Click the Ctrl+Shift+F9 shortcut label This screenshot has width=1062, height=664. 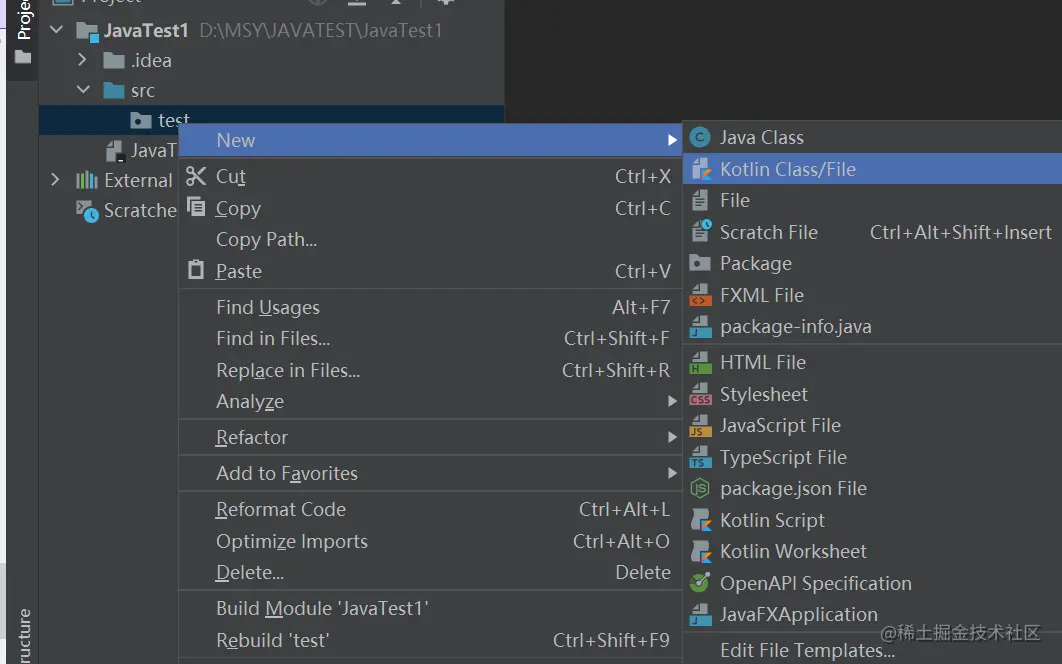click(x=611, y=640)
